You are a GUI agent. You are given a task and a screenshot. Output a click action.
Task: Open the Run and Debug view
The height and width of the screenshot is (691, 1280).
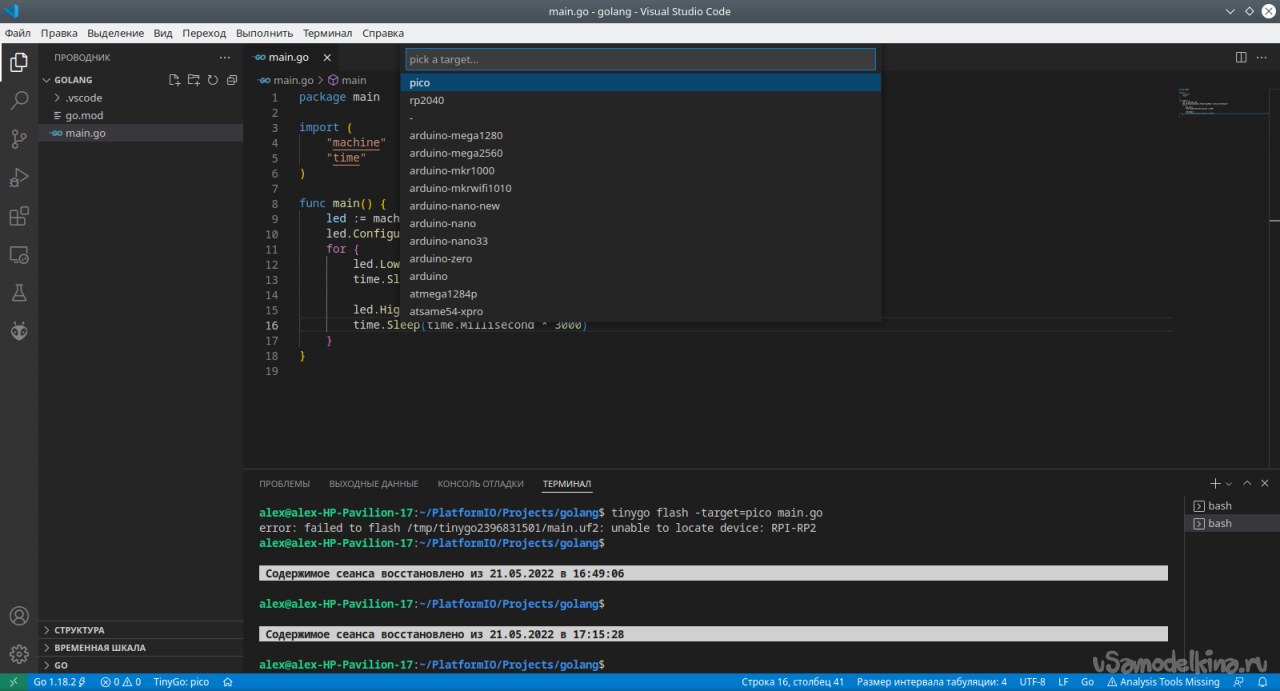click(x=19, y=178)
